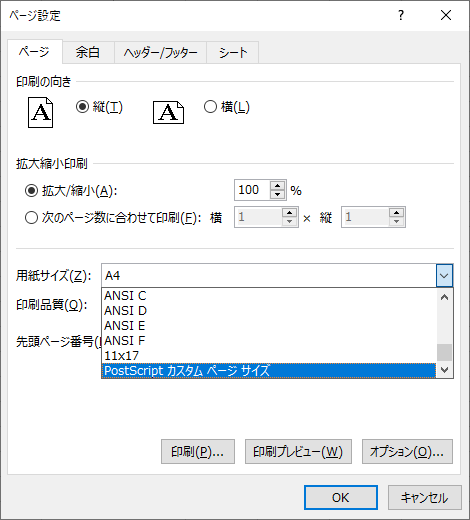
Task: Decrease the 縦 pages-tall spinner
Action: (x=396, y=221)
